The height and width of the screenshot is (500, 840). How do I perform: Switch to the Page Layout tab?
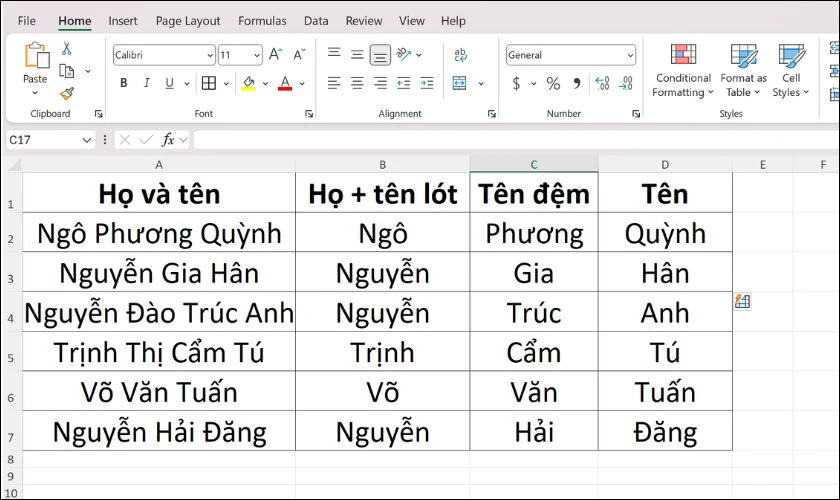(188, 21)
